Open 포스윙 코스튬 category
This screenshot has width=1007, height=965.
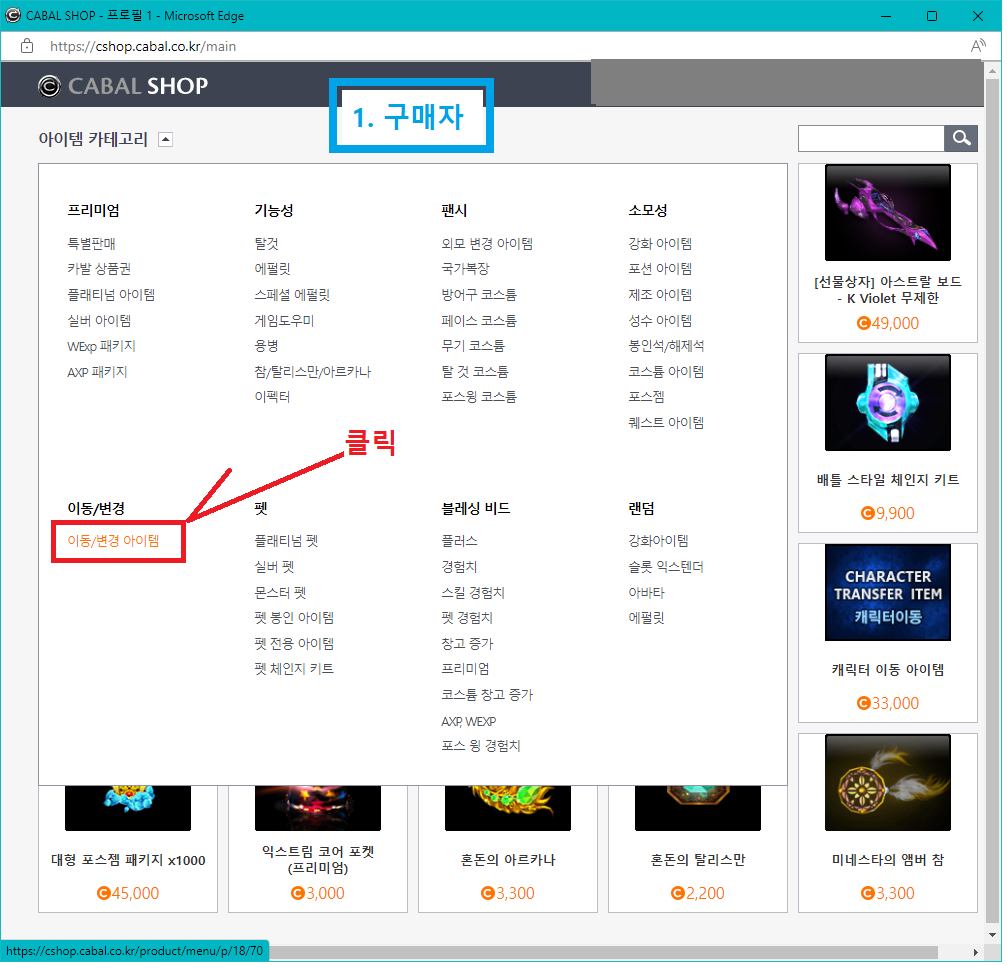(x=481, y=398)
